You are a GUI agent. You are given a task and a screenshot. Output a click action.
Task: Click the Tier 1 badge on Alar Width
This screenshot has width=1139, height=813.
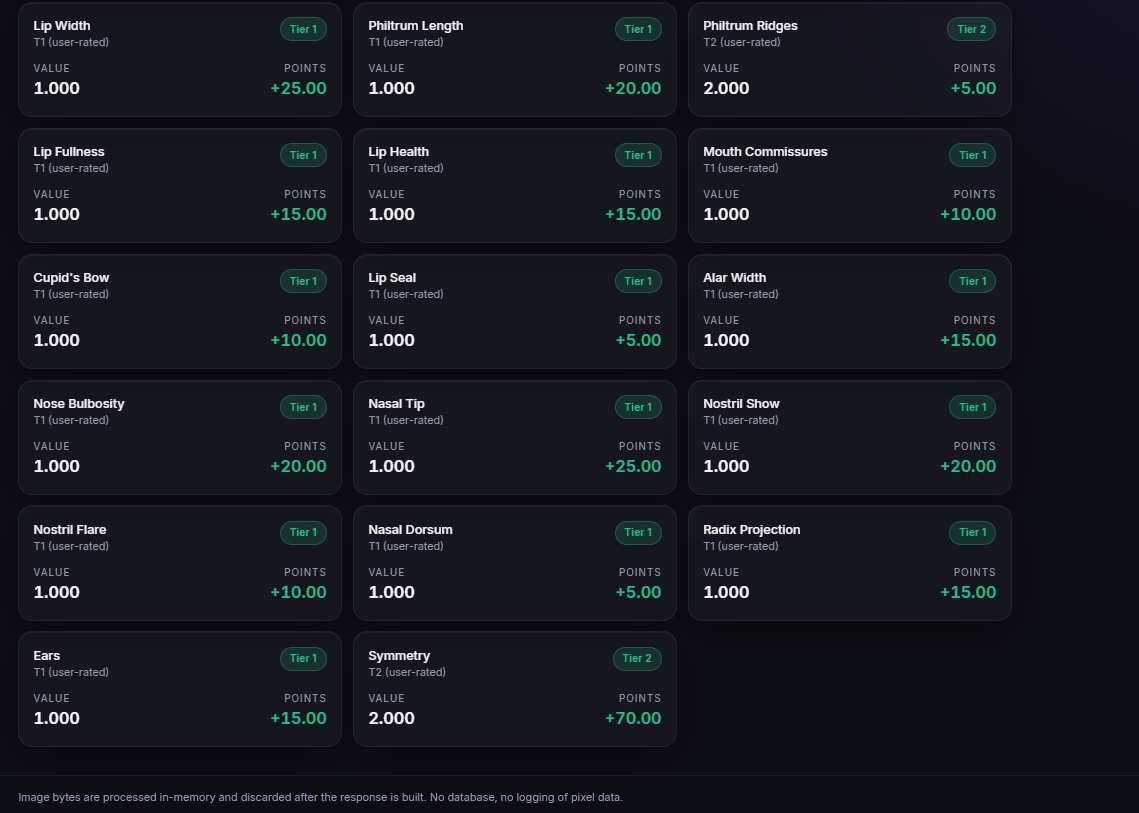[x=972, y=281]
